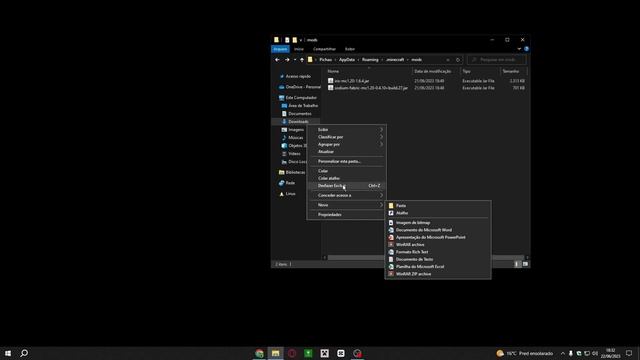Image resolution: width=640 pixels, height=360 pixels.
Task: Expand Agrupar por submenu
Action: (347, 144)
